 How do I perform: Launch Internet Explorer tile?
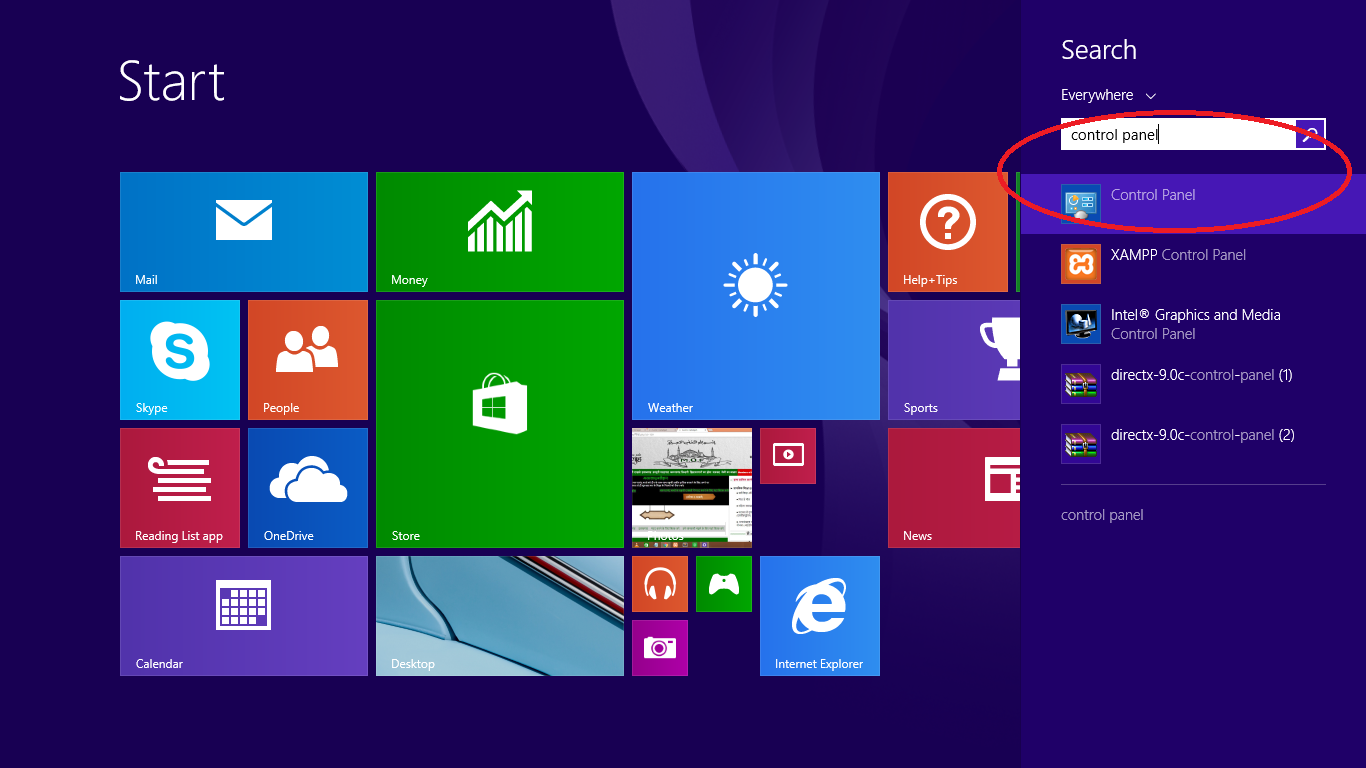click(x=819, y=615)
